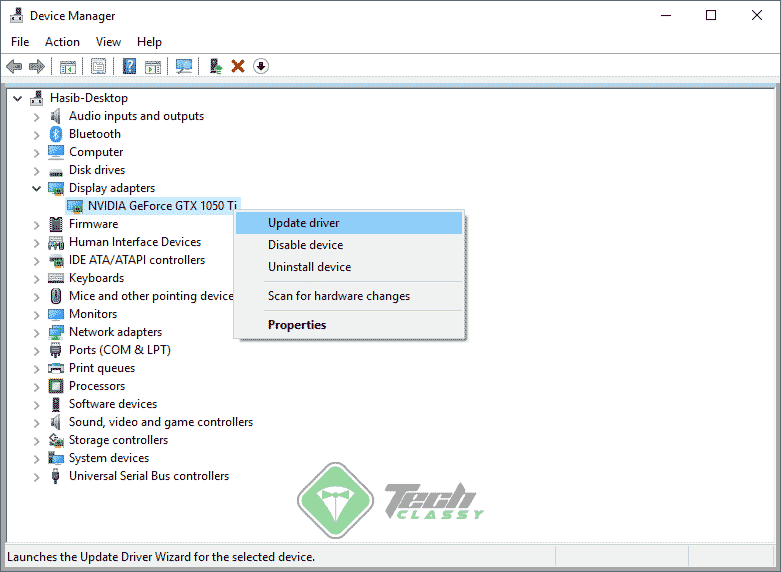Choose Update driver in context menu

[349, 223]
